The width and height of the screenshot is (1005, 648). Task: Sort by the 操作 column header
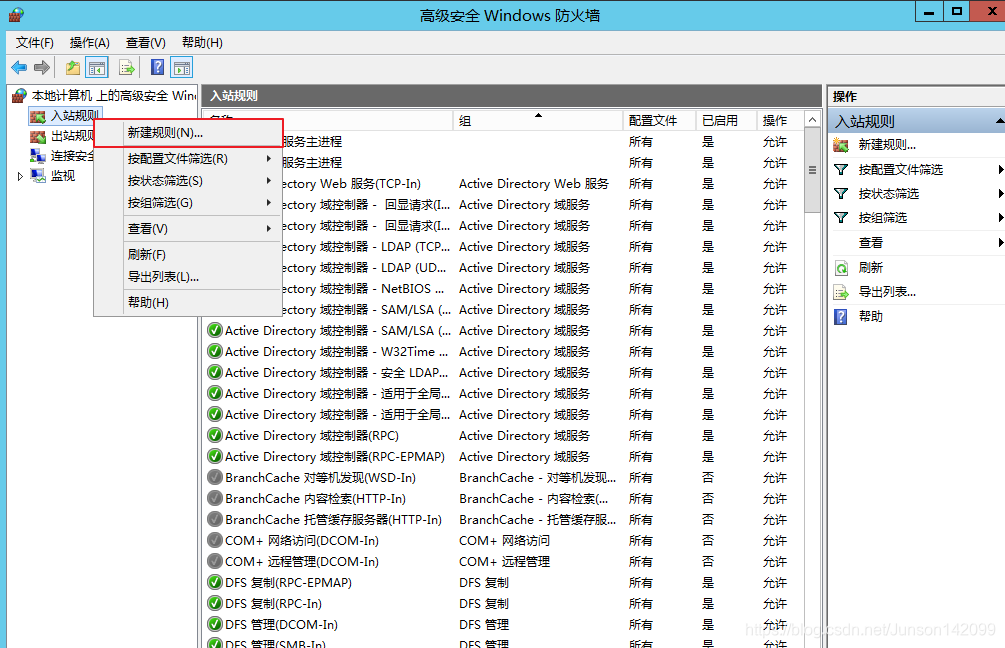click(x=780, y=120)
